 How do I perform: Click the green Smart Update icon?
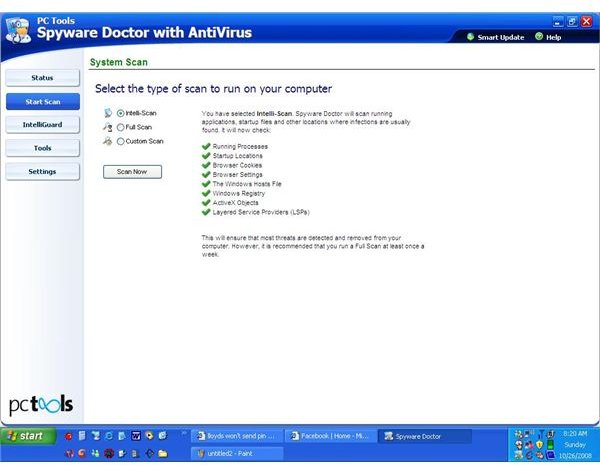pos(470,37)
